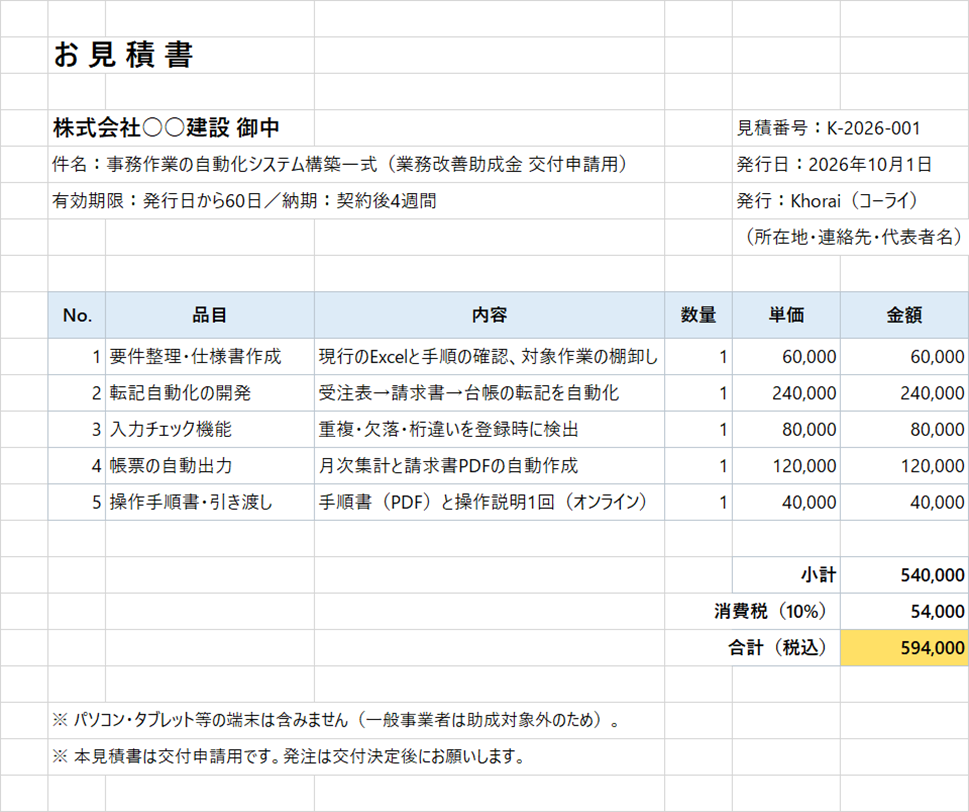The height and width of the screenshot is (812, 969).
Task: Select the 帳票の自動出力 item cell
Action: click(x=209, y=466)
